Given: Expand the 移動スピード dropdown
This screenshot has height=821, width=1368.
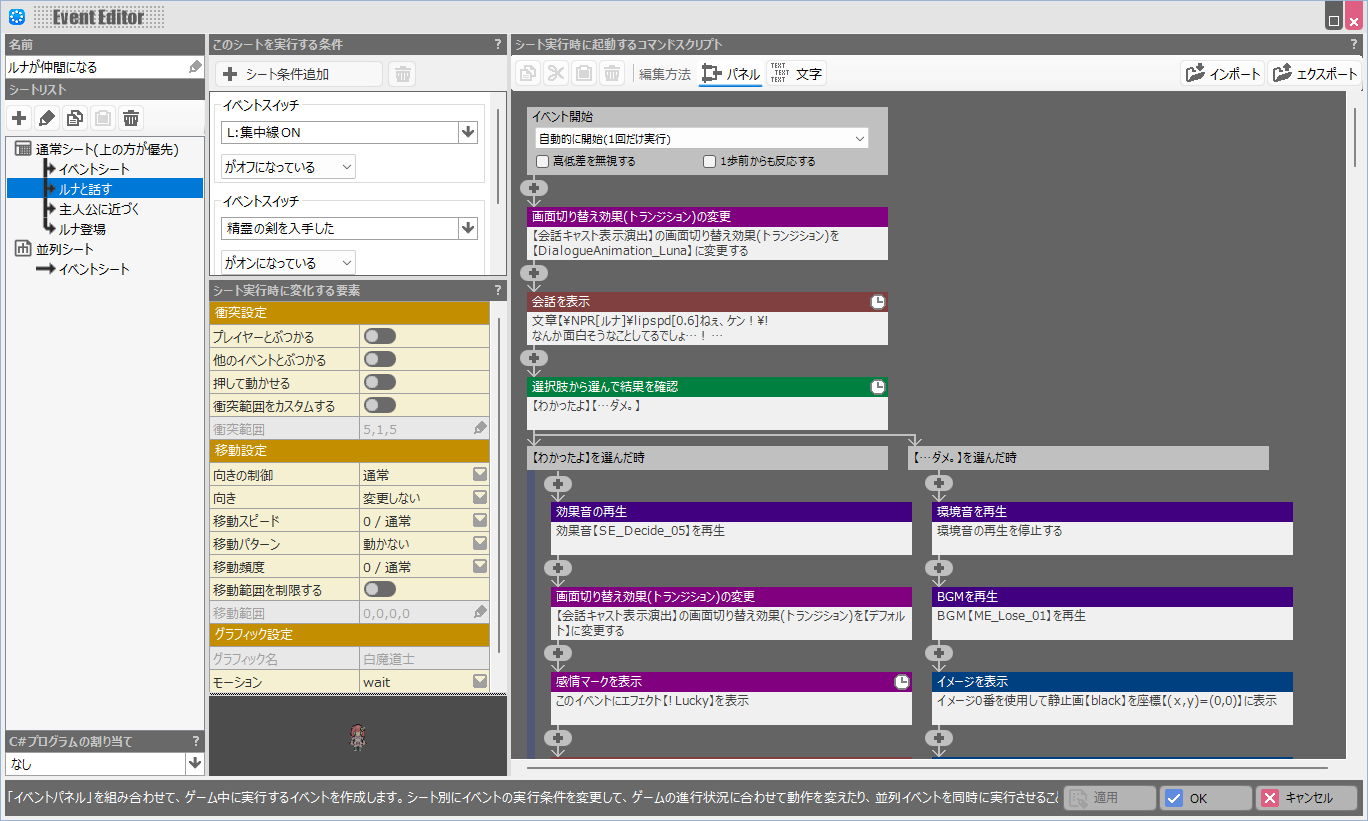Looking at the screenshot, I should pyautogui.click(x=480, y=521).
